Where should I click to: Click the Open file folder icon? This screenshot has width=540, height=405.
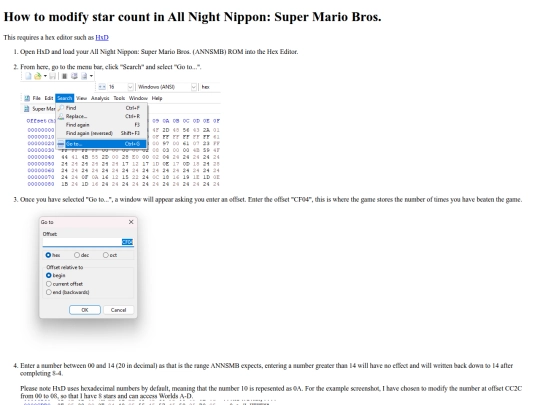point(38,76)
